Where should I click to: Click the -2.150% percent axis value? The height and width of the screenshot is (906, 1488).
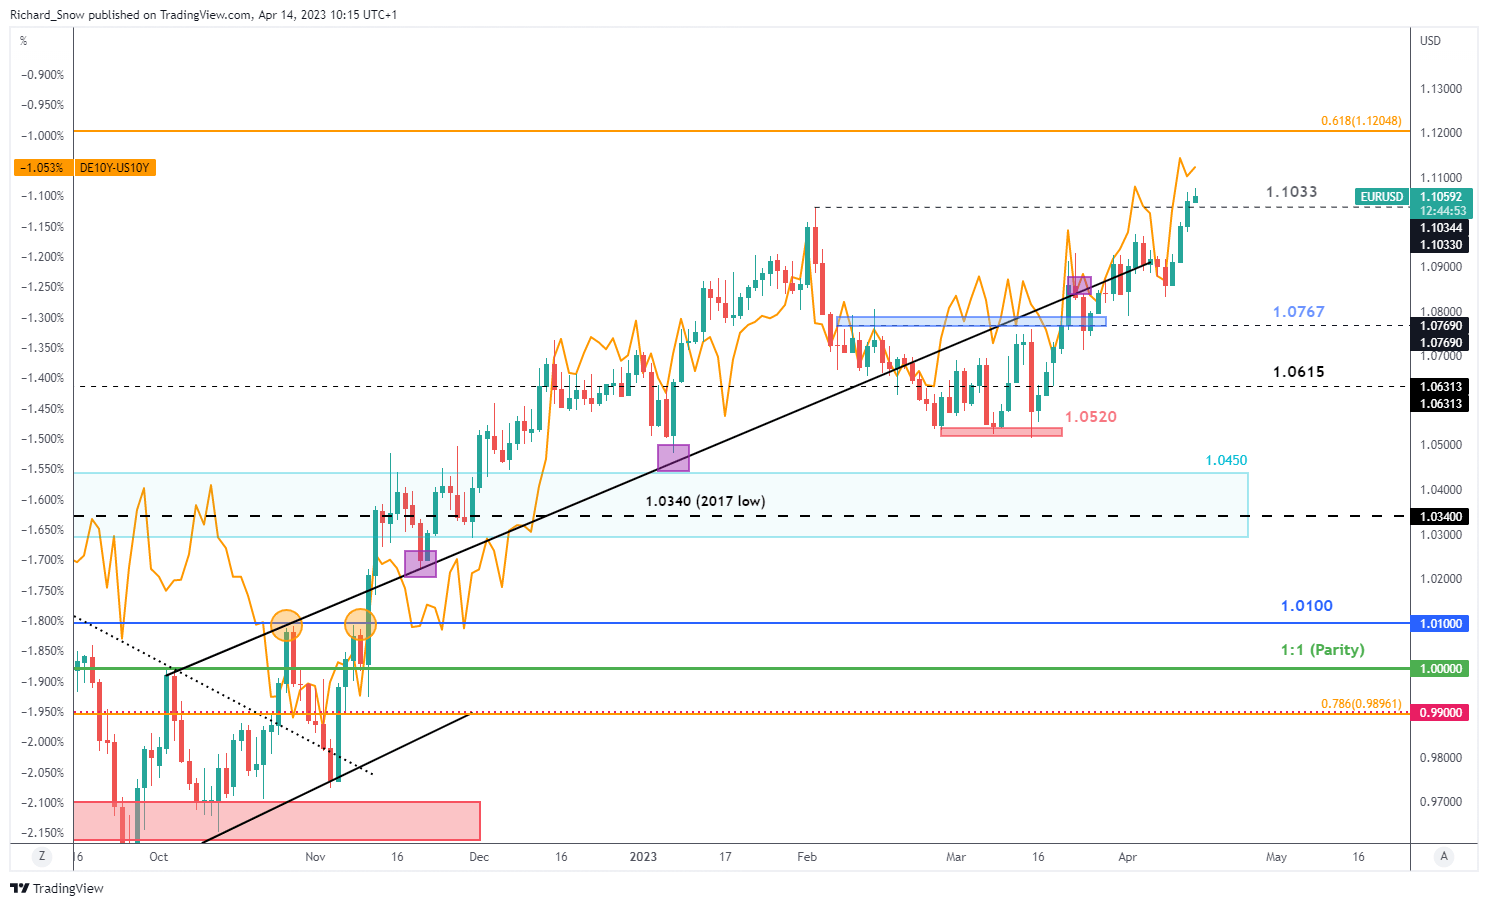(42, 833)
